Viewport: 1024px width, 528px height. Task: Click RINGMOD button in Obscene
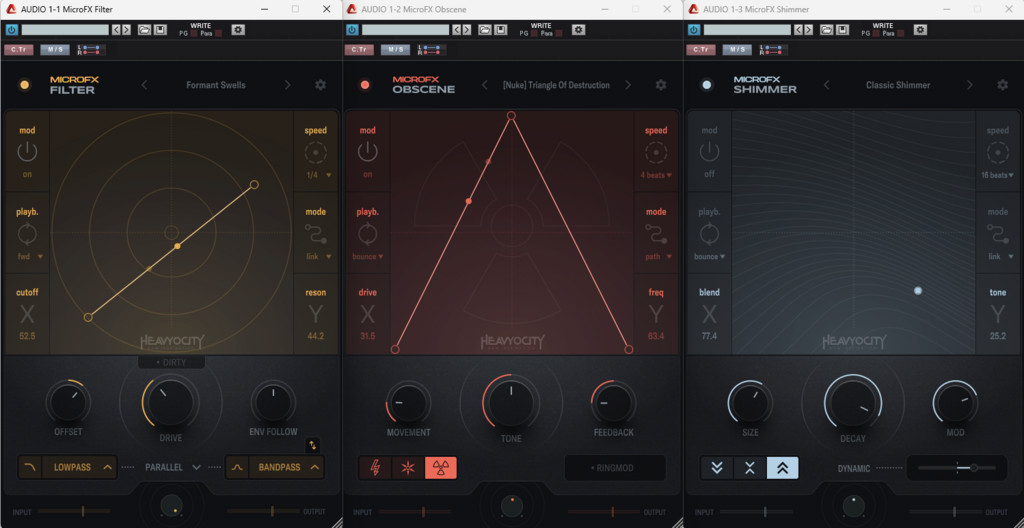coord(615,468)
